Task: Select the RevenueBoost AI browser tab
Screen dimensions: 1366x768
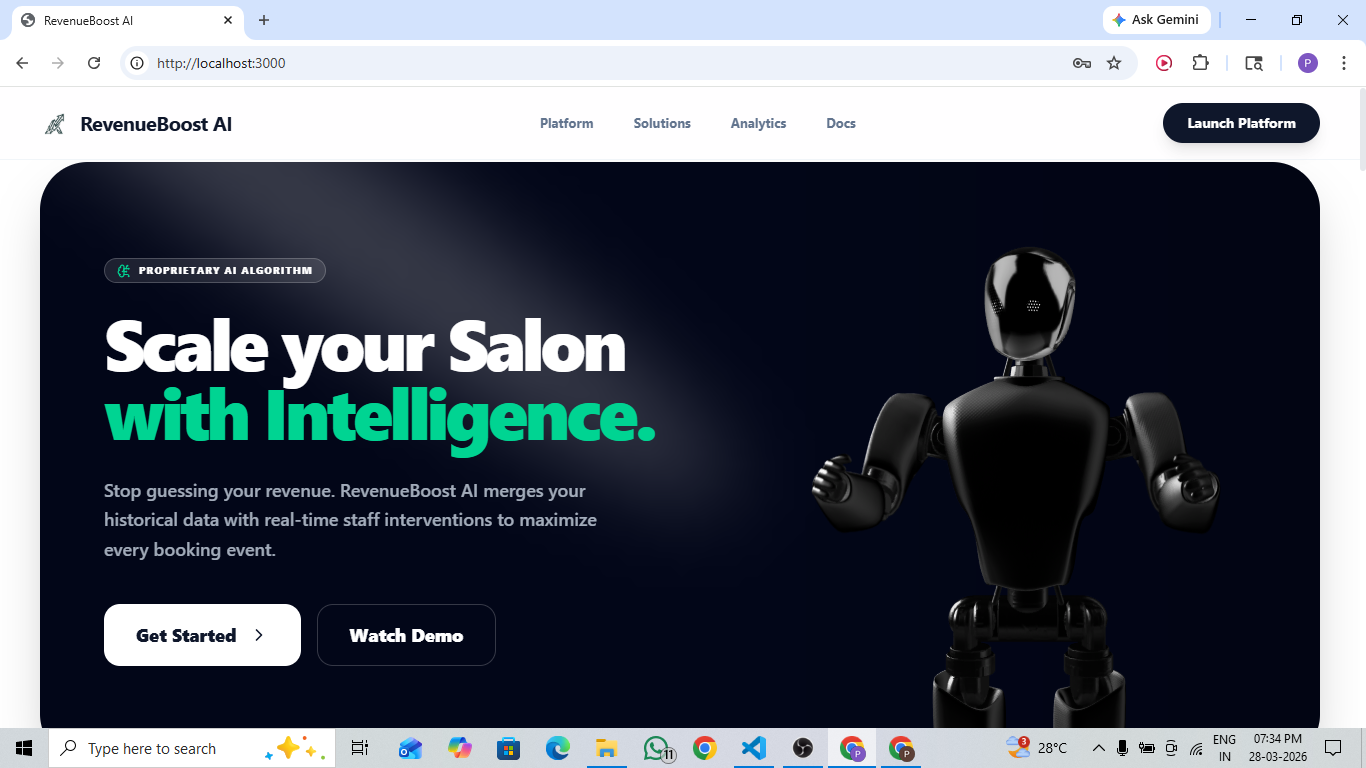Action: click(x=128, y=21)
